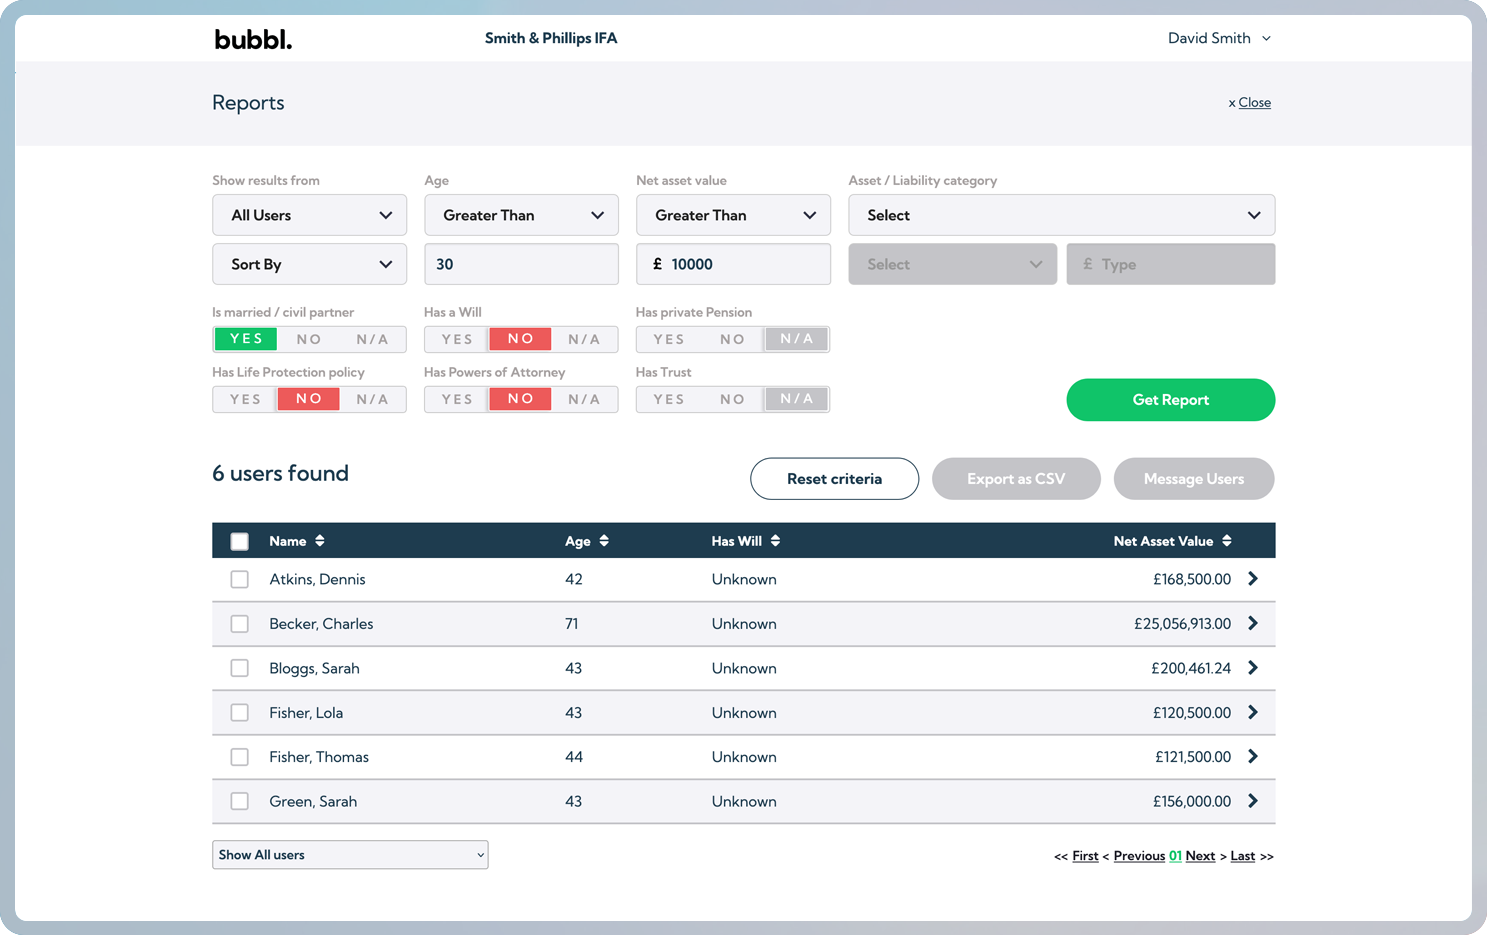Sort by Net Asset Value arrows
The width and height of the screenshot is (1487, 935).
click(1227, 541)
